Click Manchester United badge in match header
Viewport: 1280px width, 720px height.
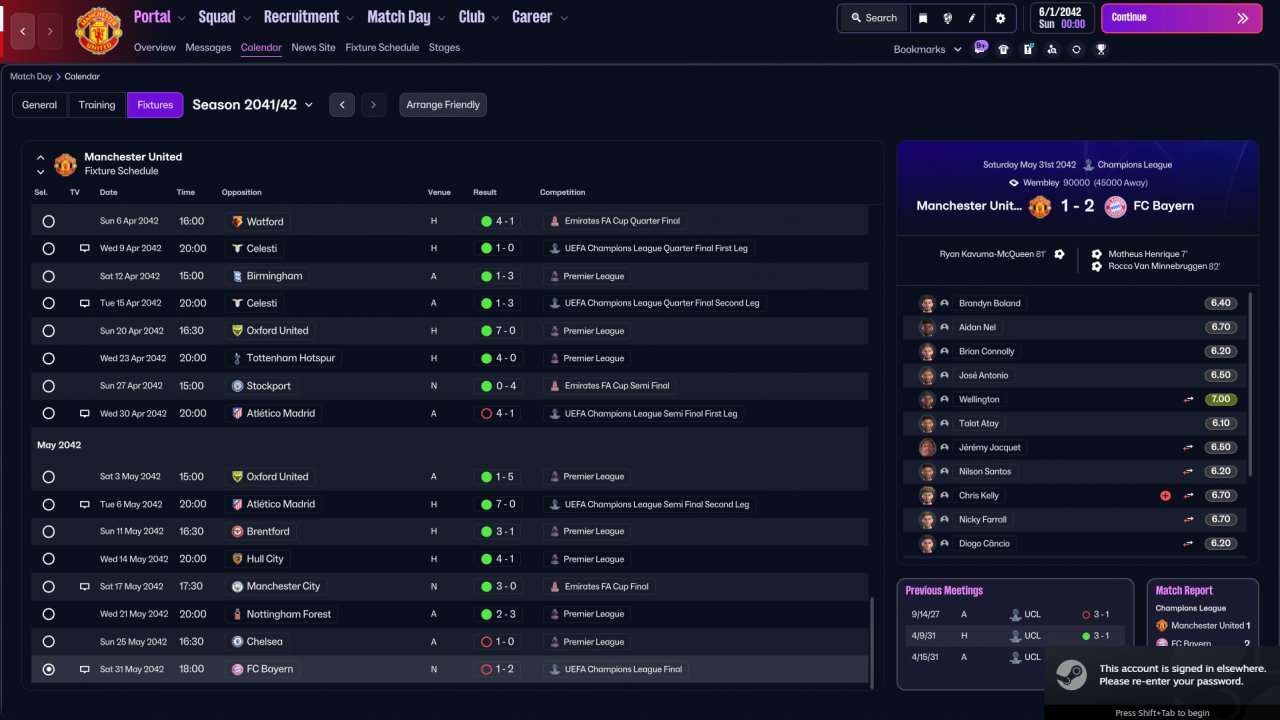click(x=1040, y=206)
